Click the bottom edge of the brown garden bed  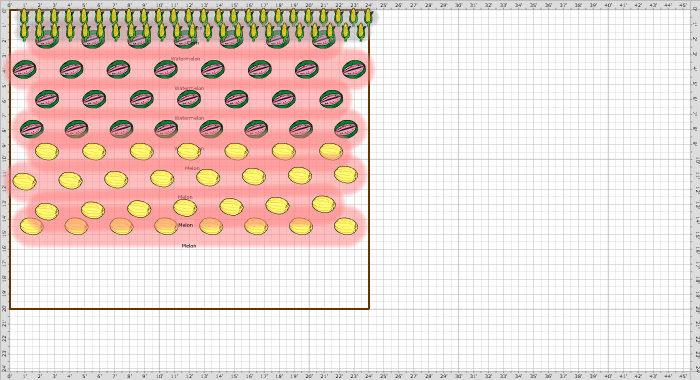189,308
